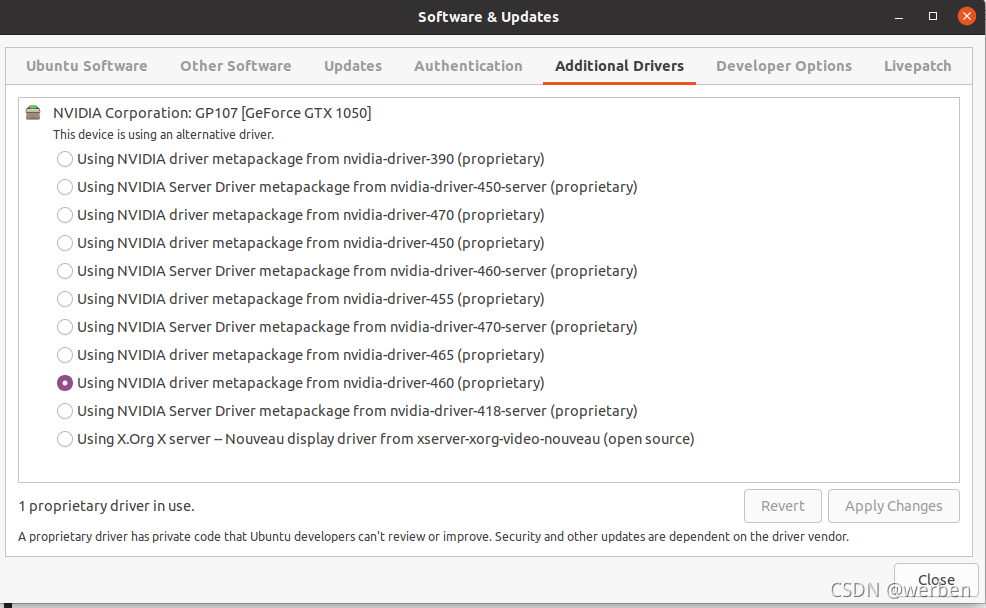Viewport: 986px width, 608px height.
Task: Close window with the orange X button
Action: [x=967, y=16]
